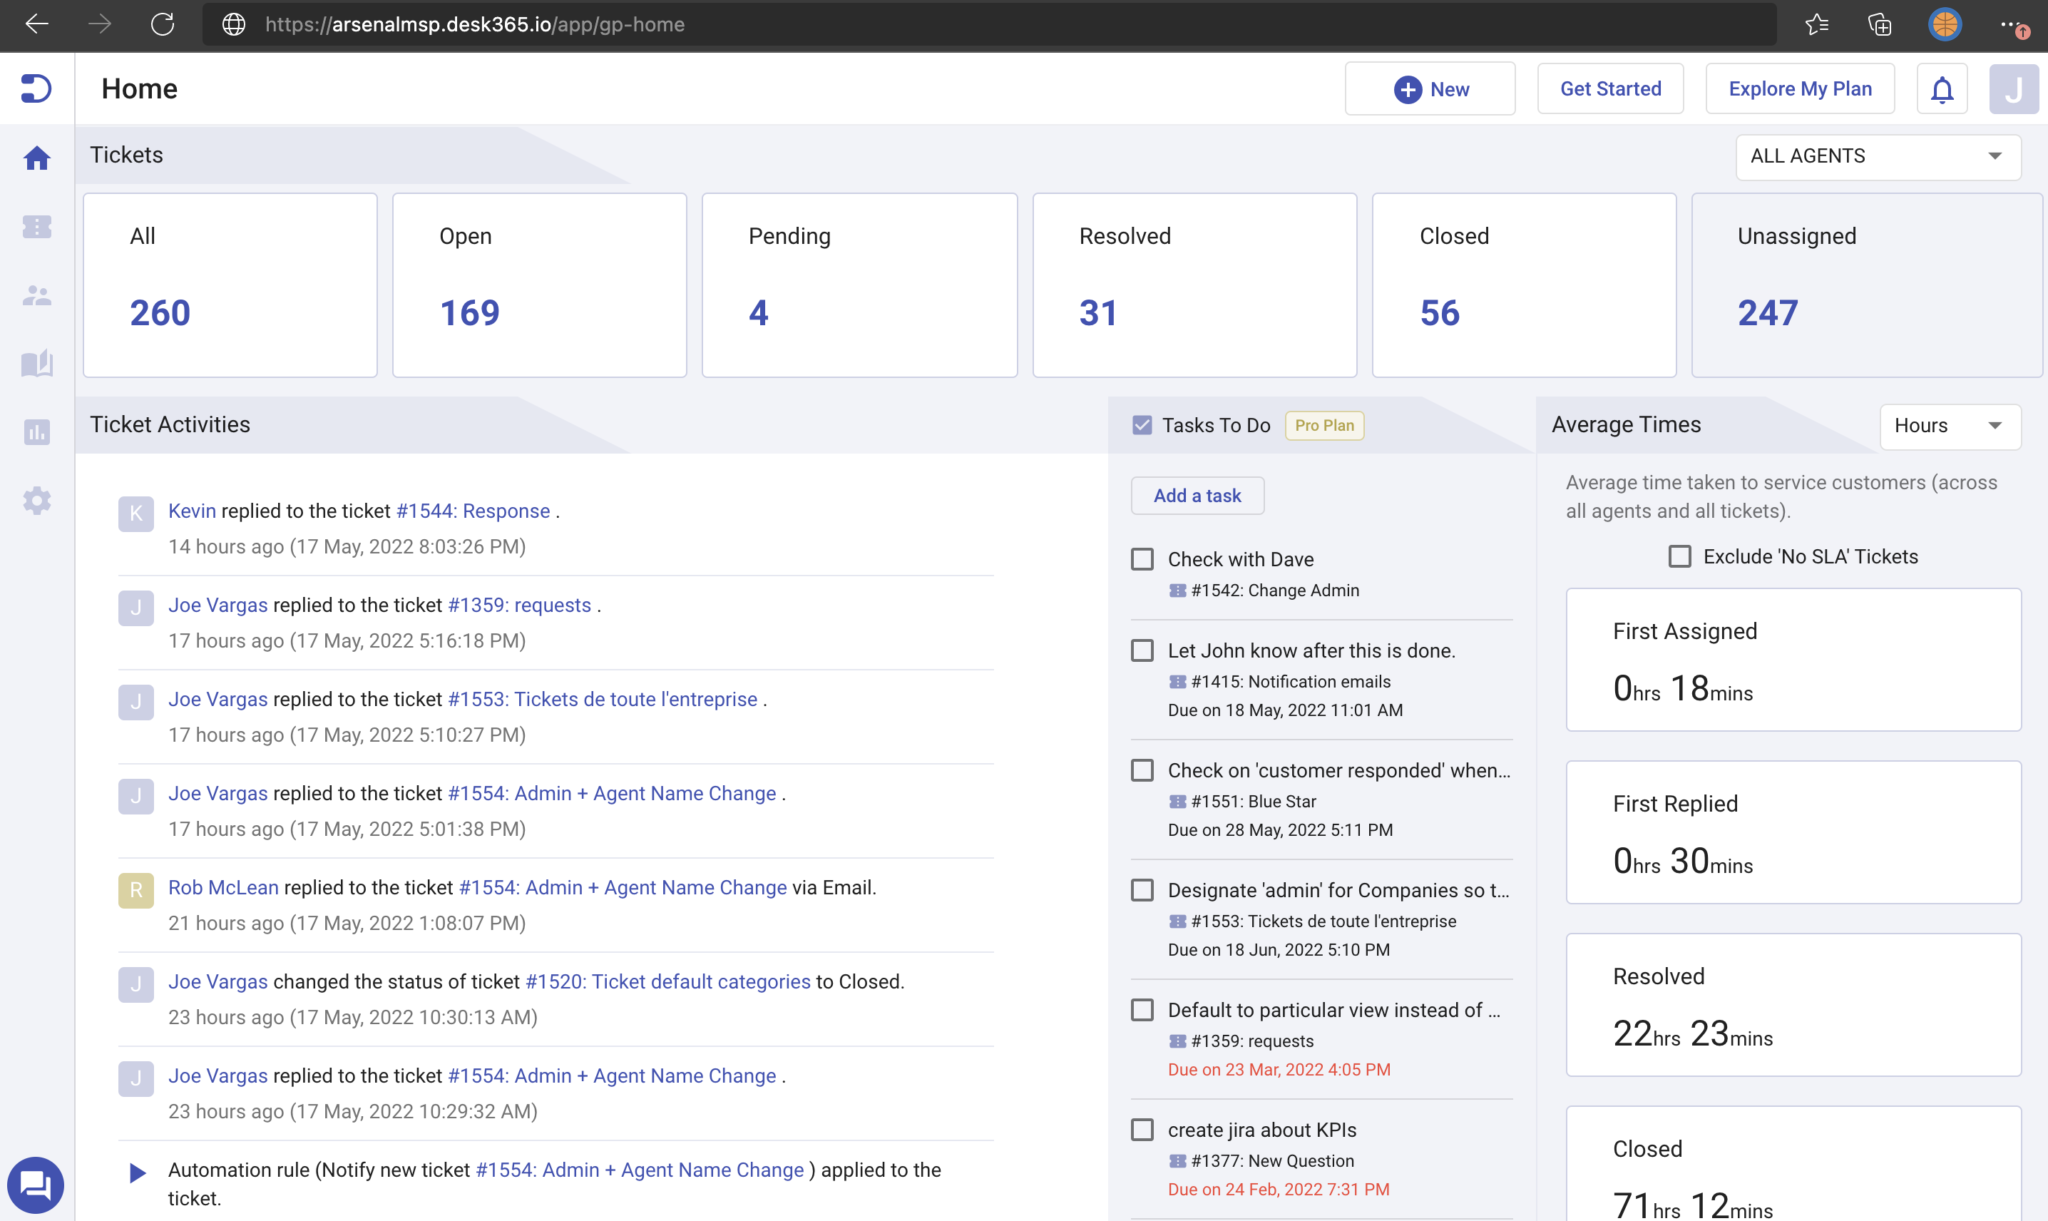The width and height of the screenshot is (2048, 1221).
Task: Open ticket #1544: Response
Action: click(x=471, y=510)
